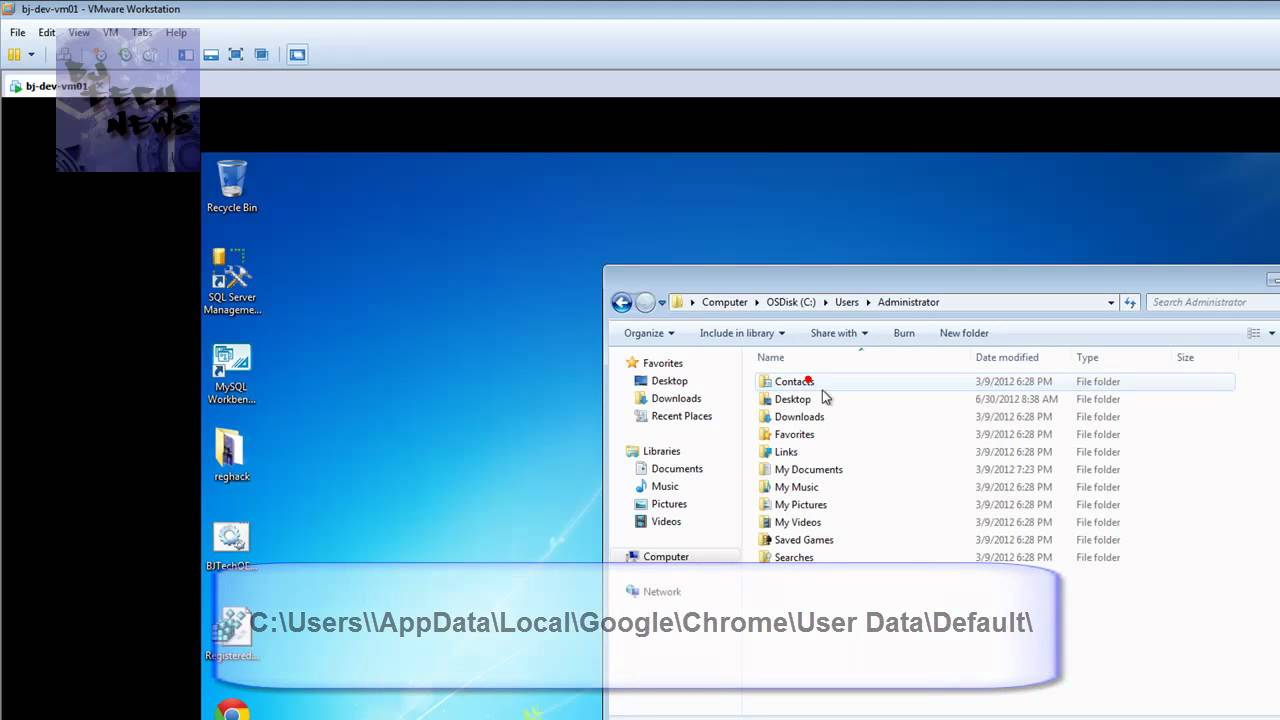
Task: Open the Share with dropdown
Action: (x=839, y=333)
